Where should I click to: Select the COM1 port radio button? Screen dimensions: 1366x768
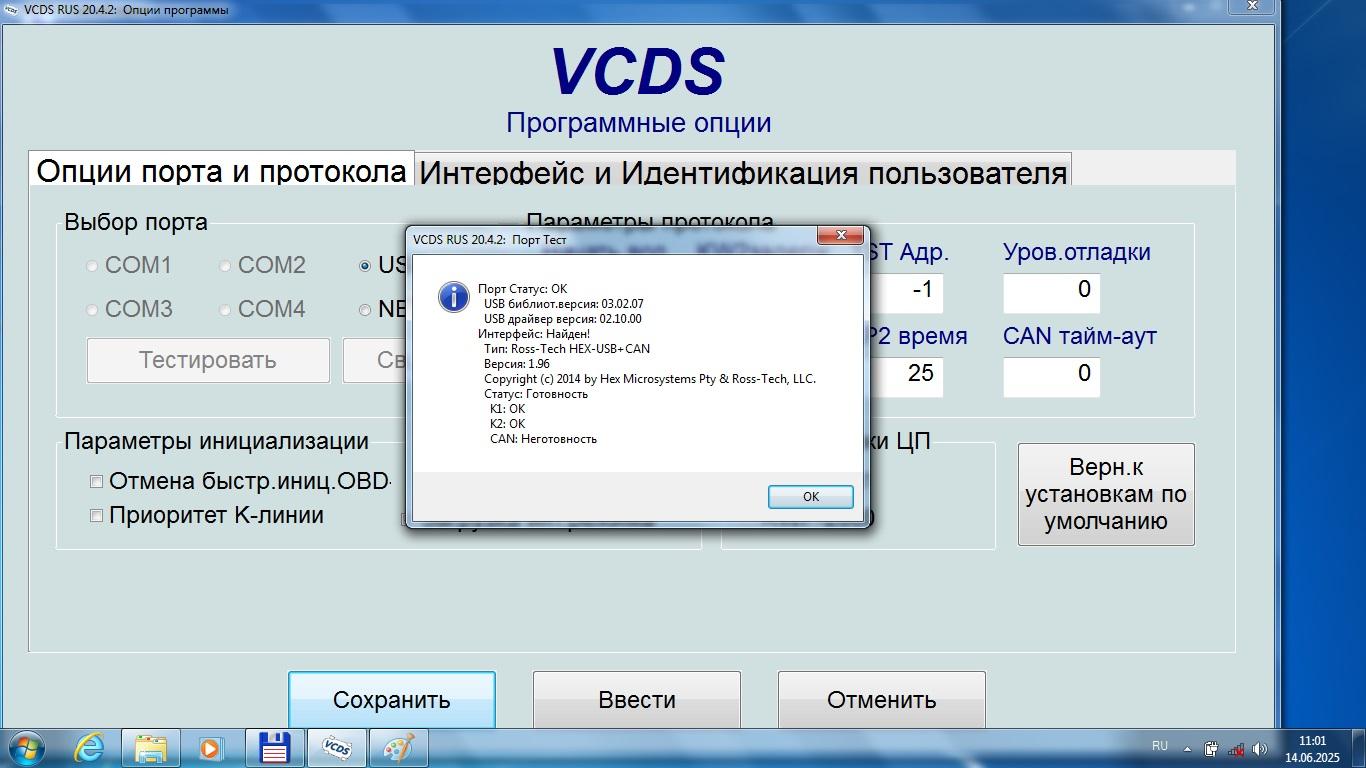coord(93,266)
